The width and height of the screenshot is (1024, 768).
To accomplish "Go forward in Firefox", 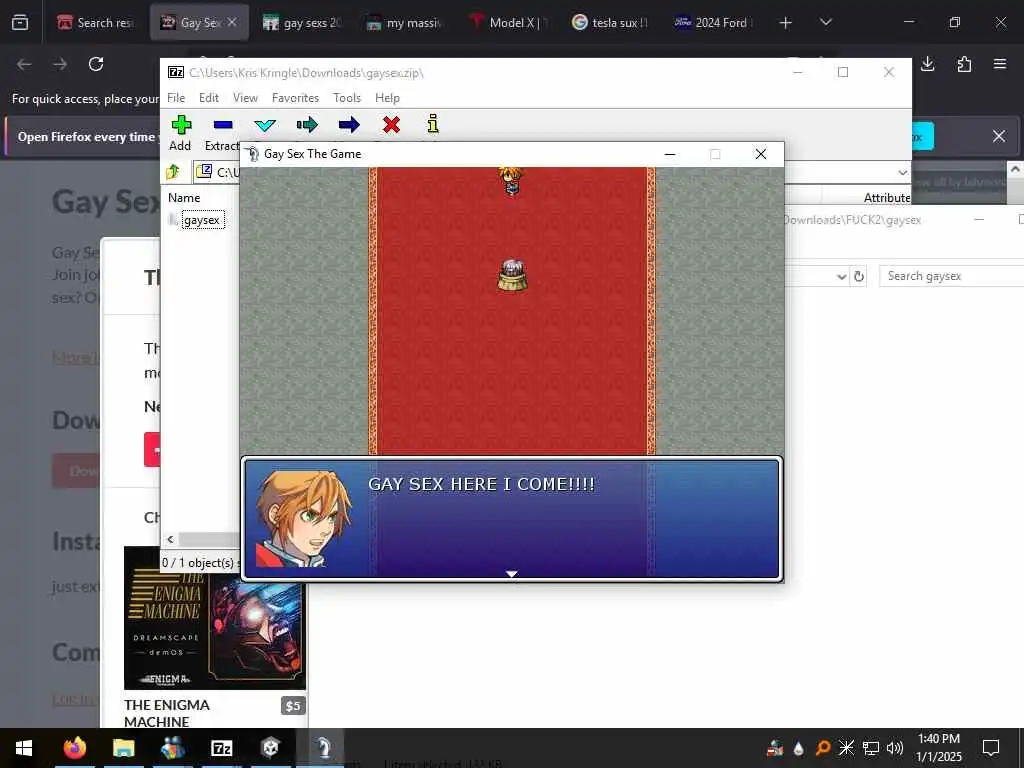I will pos(60,64).
